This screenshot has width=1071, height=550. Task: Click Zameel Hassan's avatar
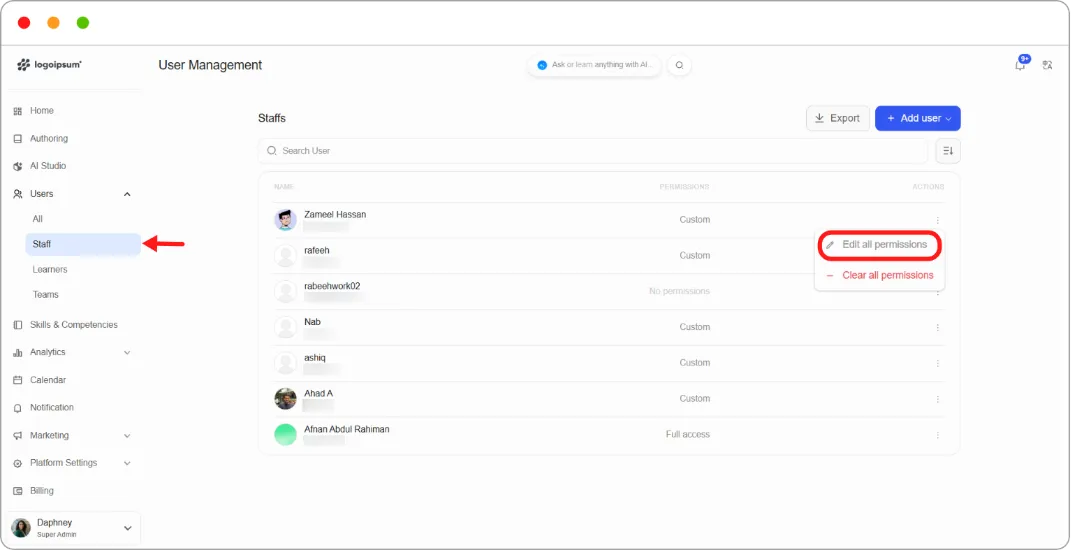click(x=286, y=220)
